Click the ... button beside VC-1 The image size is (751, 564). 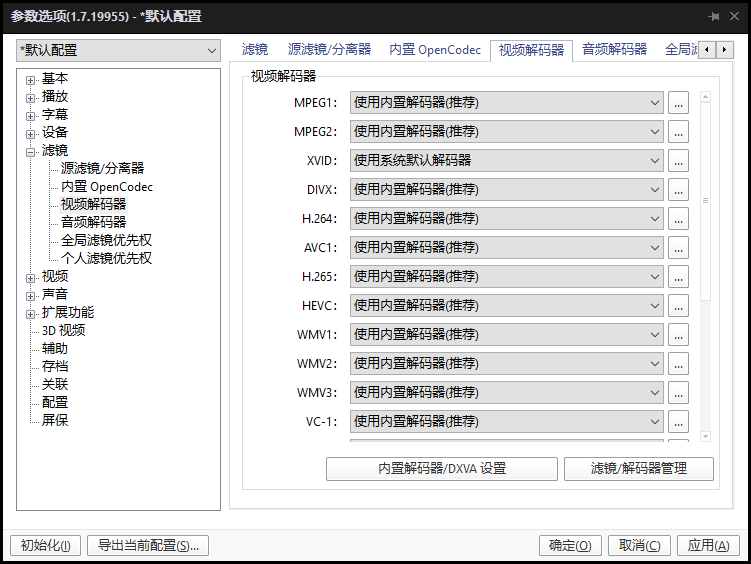[678, 421]
